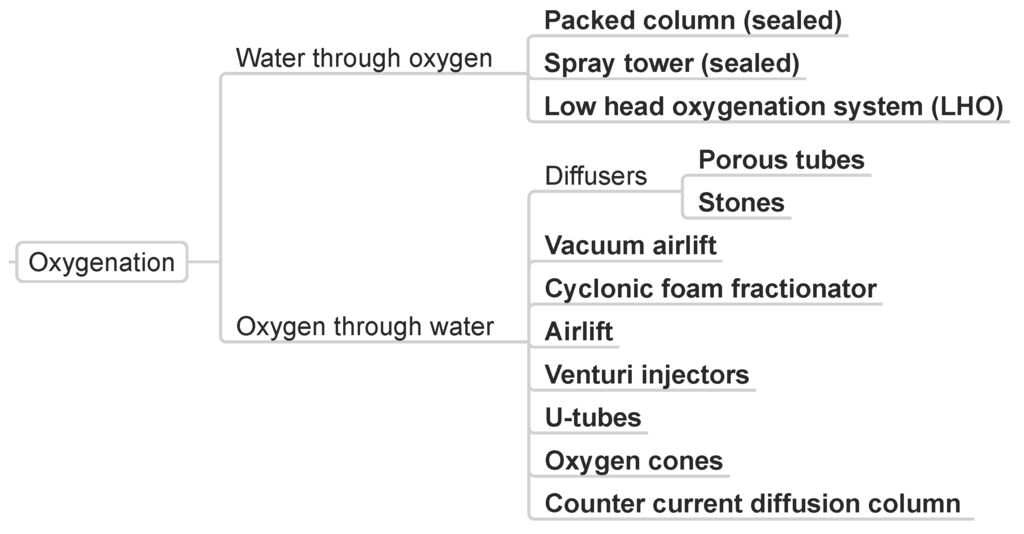Click the Counter current diffusion column node
This screenshot has width=1024, height=534.
click(752, 504)
